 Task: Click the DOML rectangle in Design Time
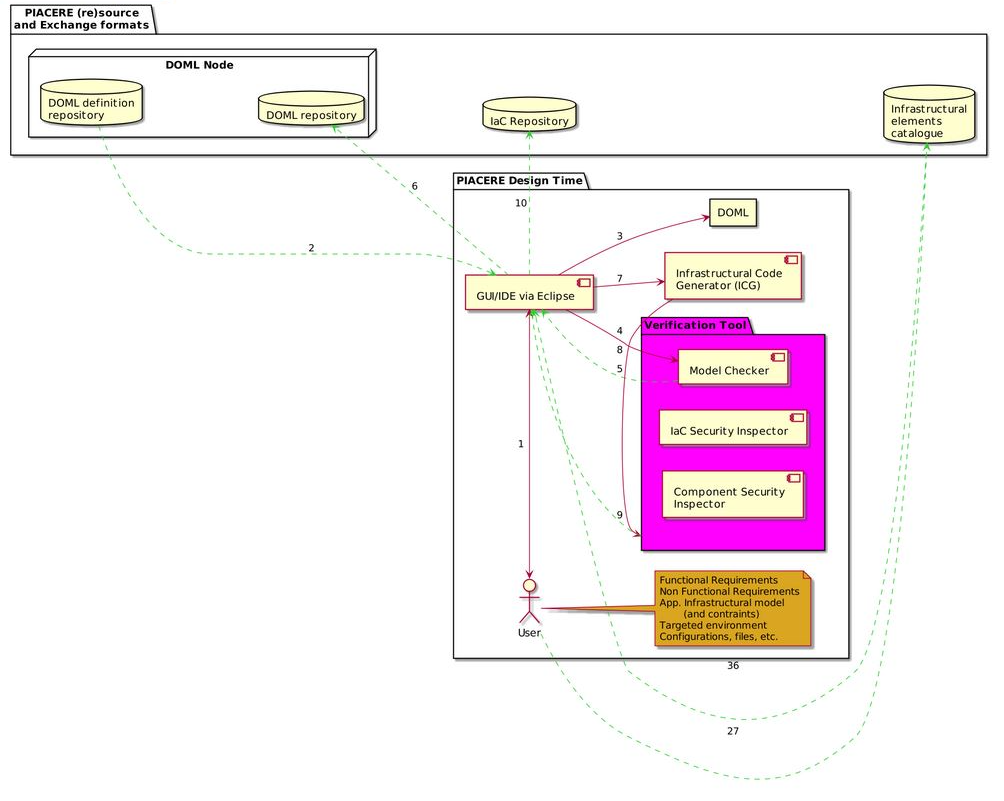[x=733, y=213]
